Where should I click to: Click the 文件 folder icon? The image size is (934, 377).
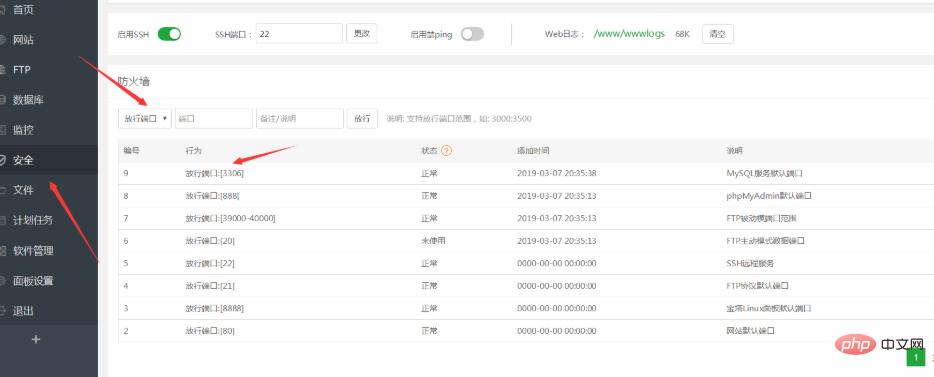[2, 190]
